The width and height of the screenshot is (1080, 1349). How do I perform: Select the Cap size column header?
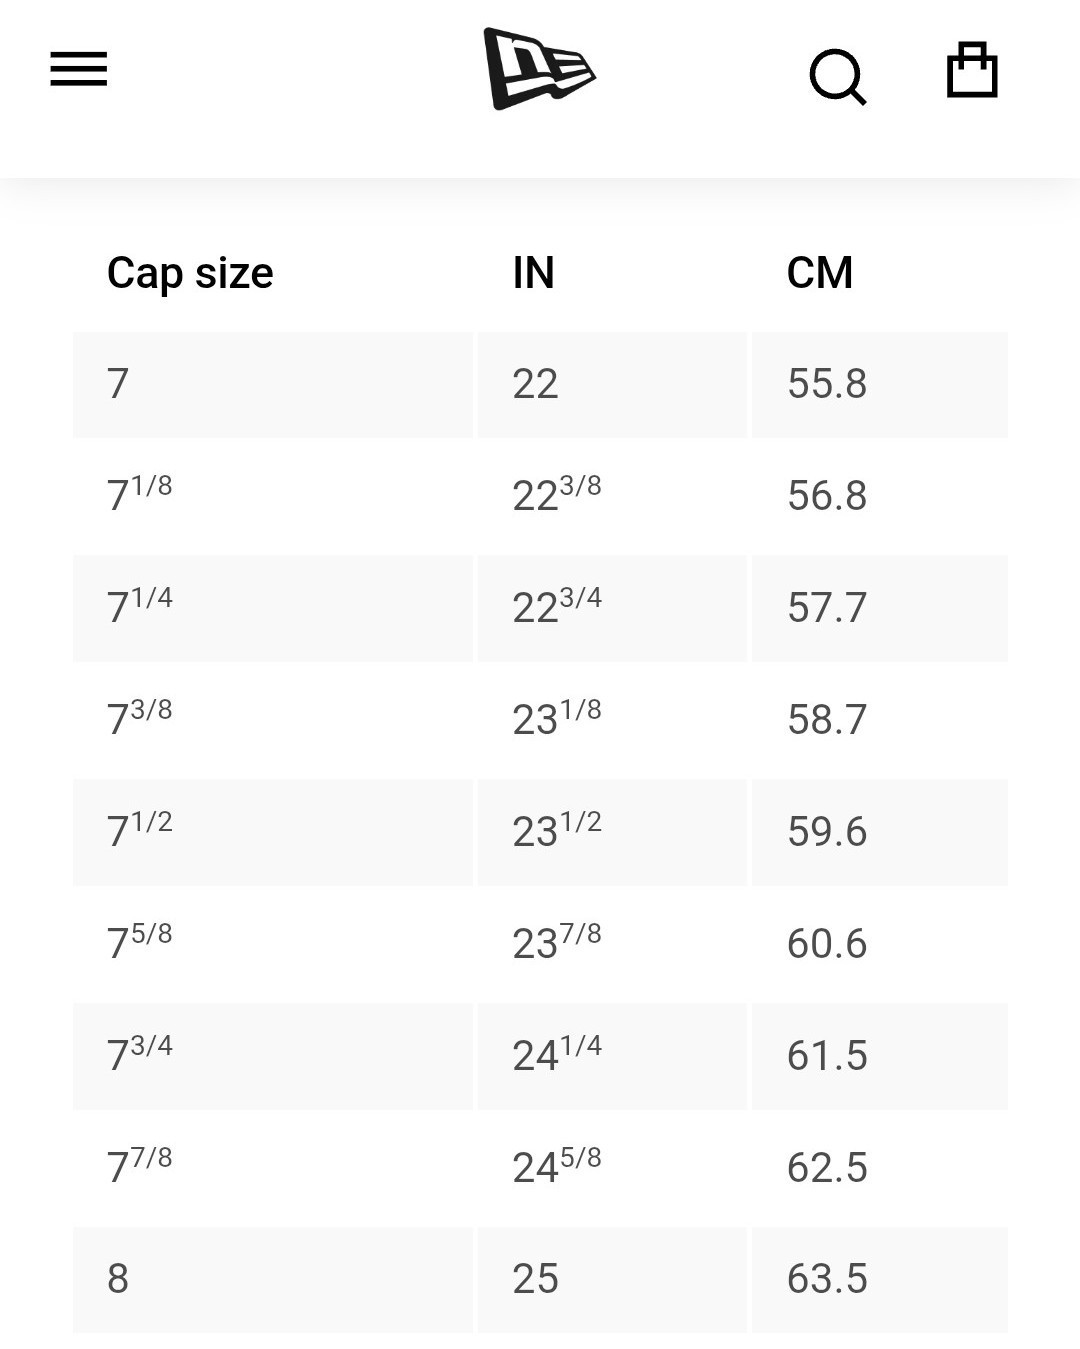(x=190, y=273)
